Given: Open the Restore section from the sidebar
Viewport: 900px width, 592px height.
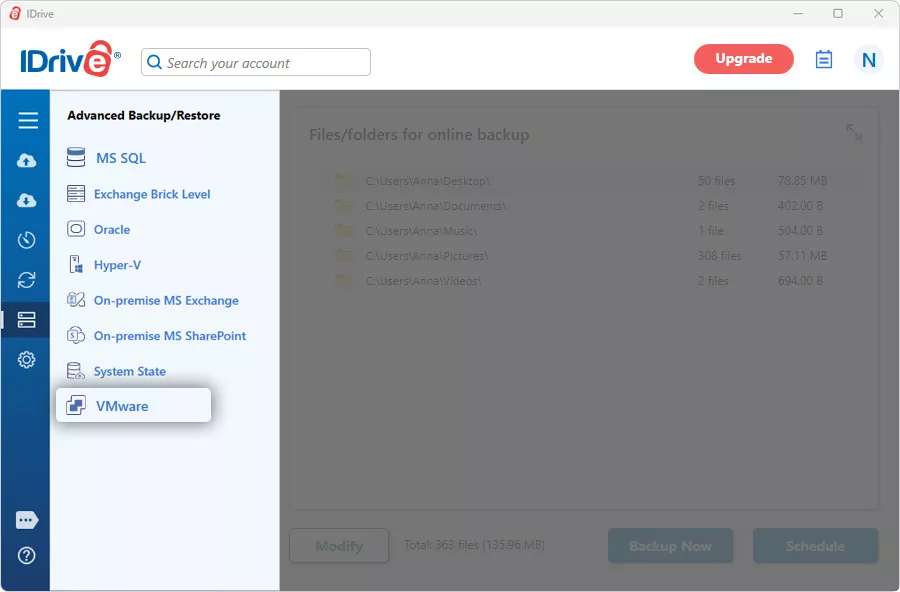Looking at the screenshot, I should click(x=26, y=199).
